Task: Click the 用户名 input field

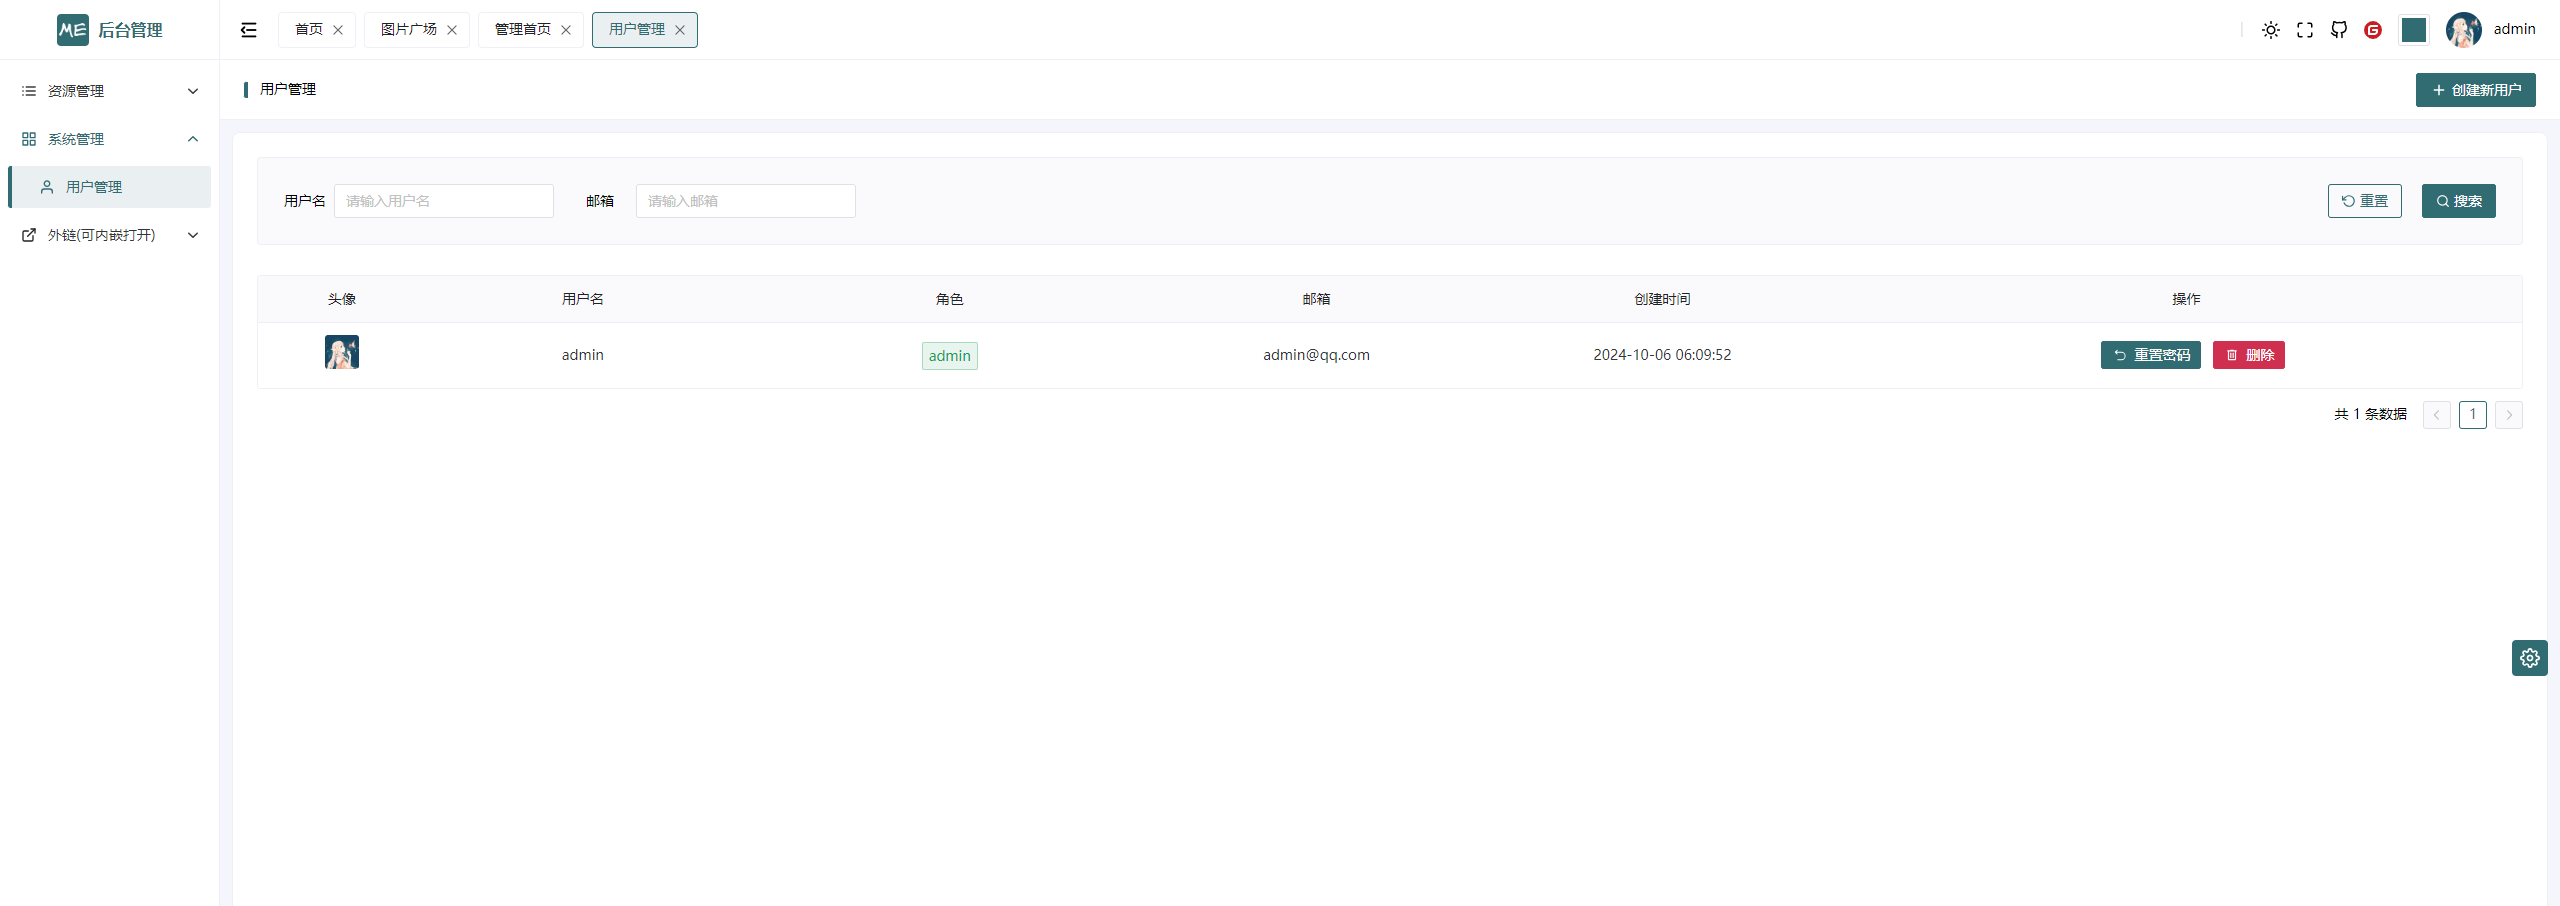Action: (443, 200)
